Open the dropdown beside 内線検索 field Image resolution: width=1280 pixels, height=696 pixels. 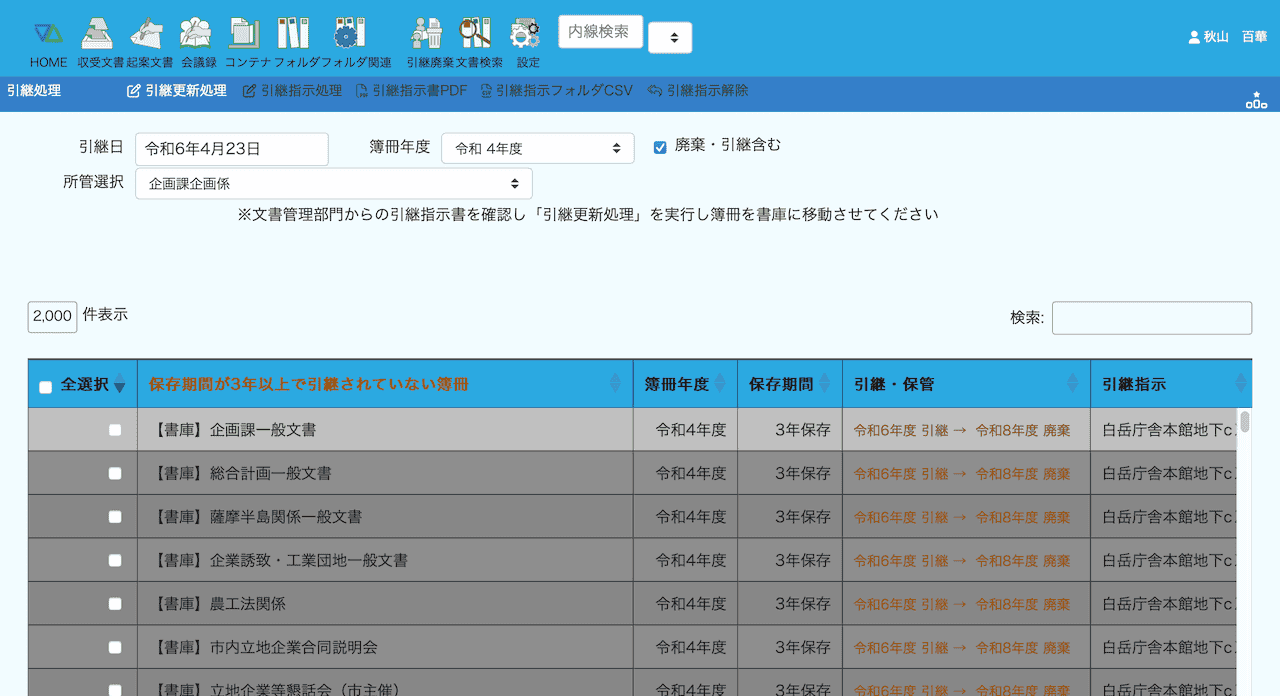coord(670,38)
